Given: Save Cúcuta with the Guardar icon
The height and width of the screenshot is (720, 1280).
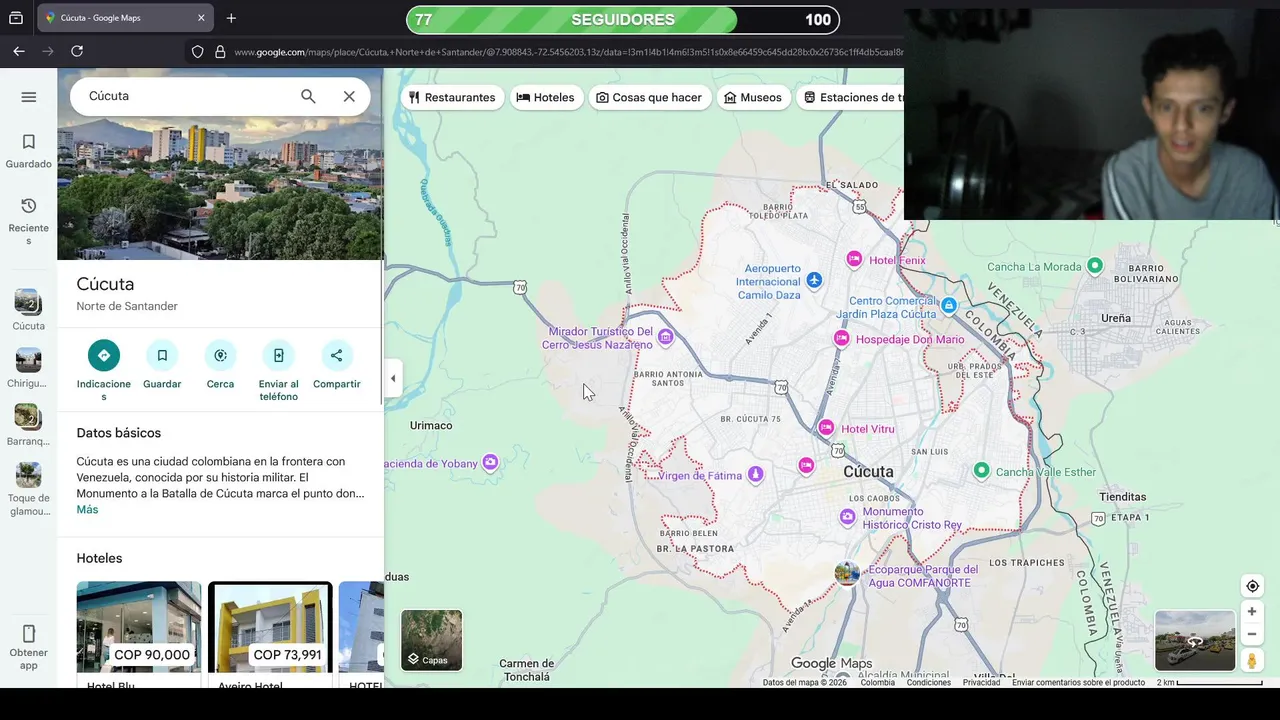Looking at the screenshot, I should click(162, 355).
